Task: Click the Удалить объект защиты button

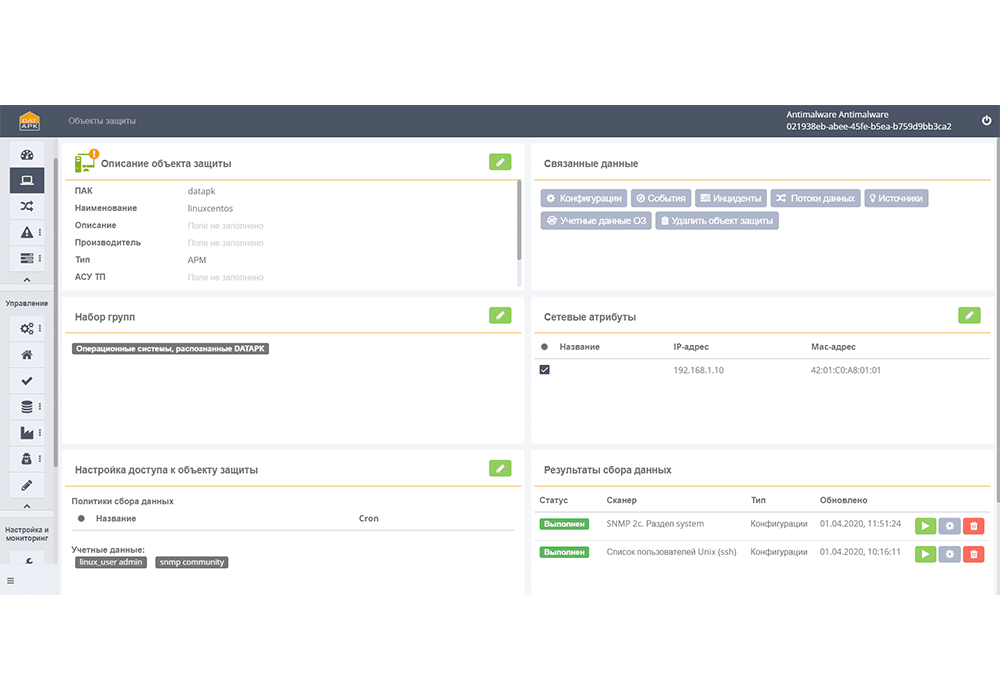Action: pos(716,221)
